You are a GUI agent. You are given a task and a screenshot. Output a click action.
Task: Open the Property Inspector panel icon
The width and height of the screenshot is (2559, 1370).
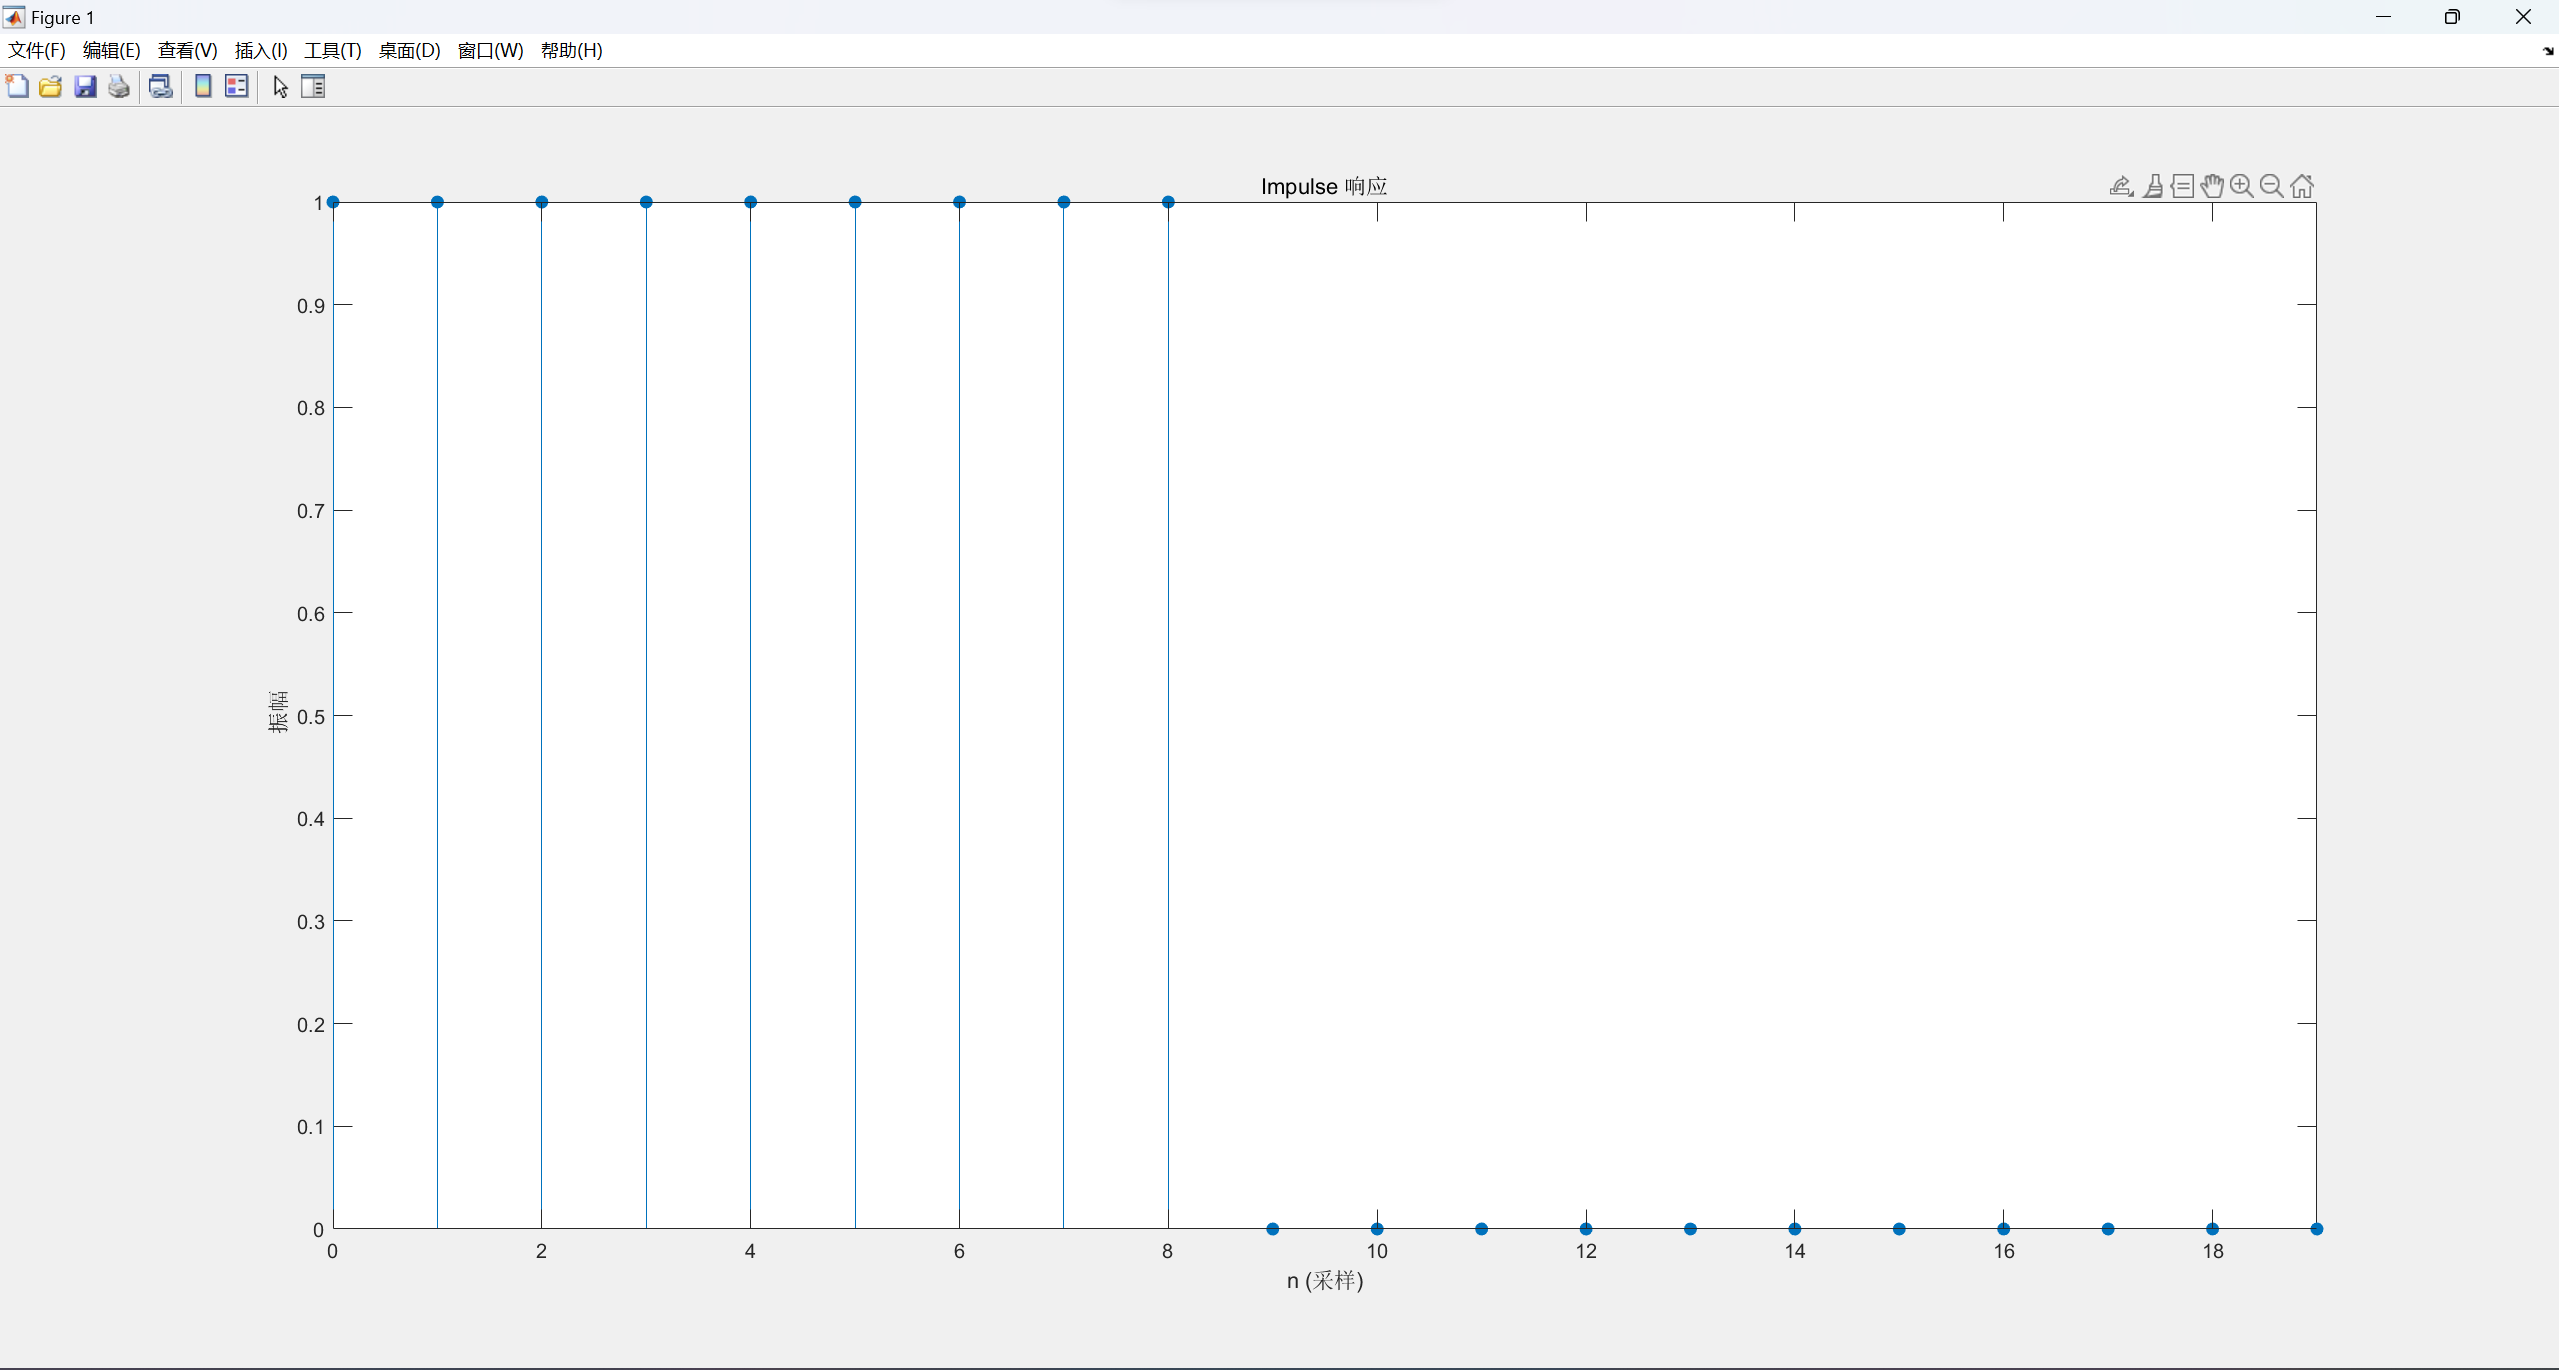tap(313, 87)
